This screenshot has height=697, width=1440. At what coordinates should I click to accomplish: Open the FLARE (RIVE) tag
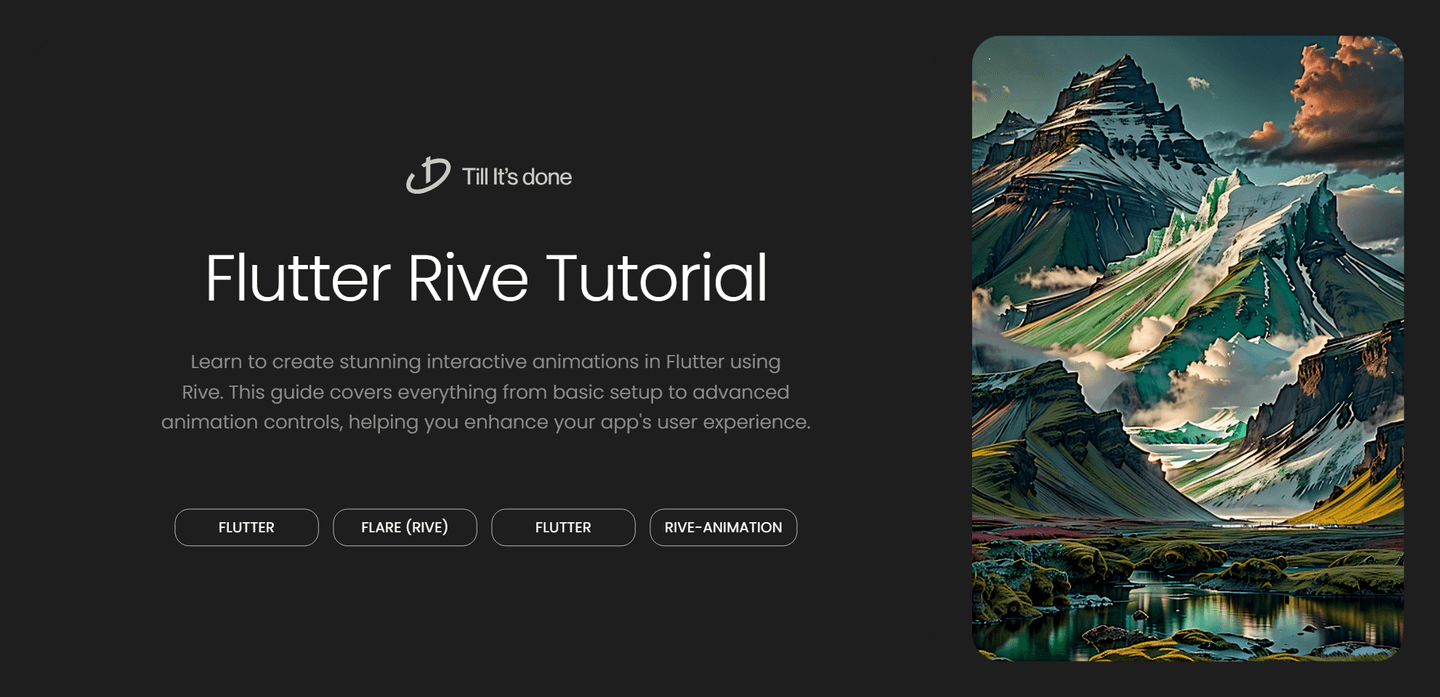click(x=404, y=527)
